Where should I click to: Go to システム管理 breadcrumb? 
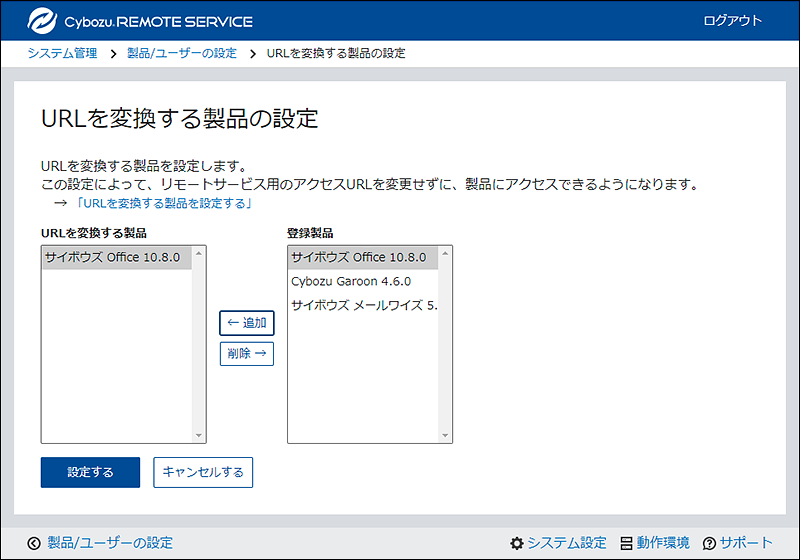click(62, 53)
